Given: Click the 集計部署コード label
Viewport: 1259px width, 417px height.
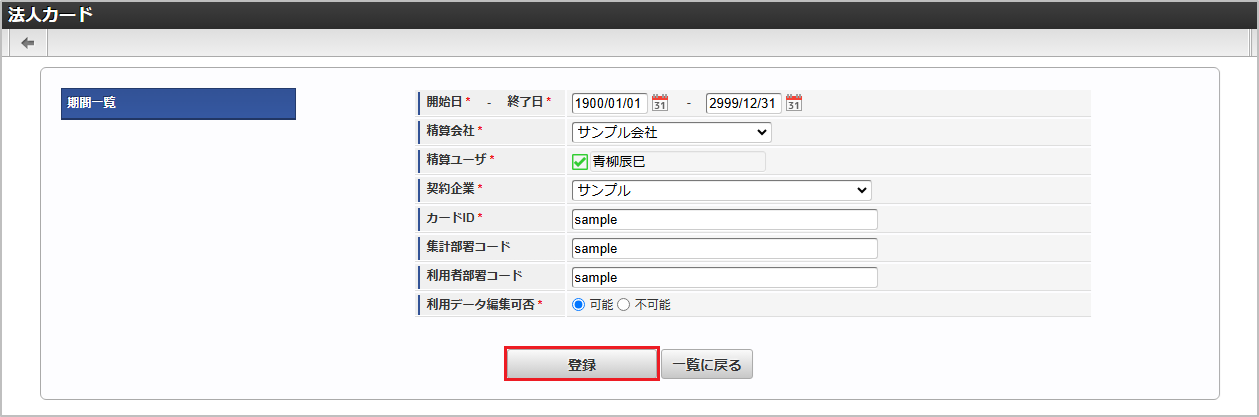Looking at the screenshot, I should pyautogui.click(x=470, y=246).
